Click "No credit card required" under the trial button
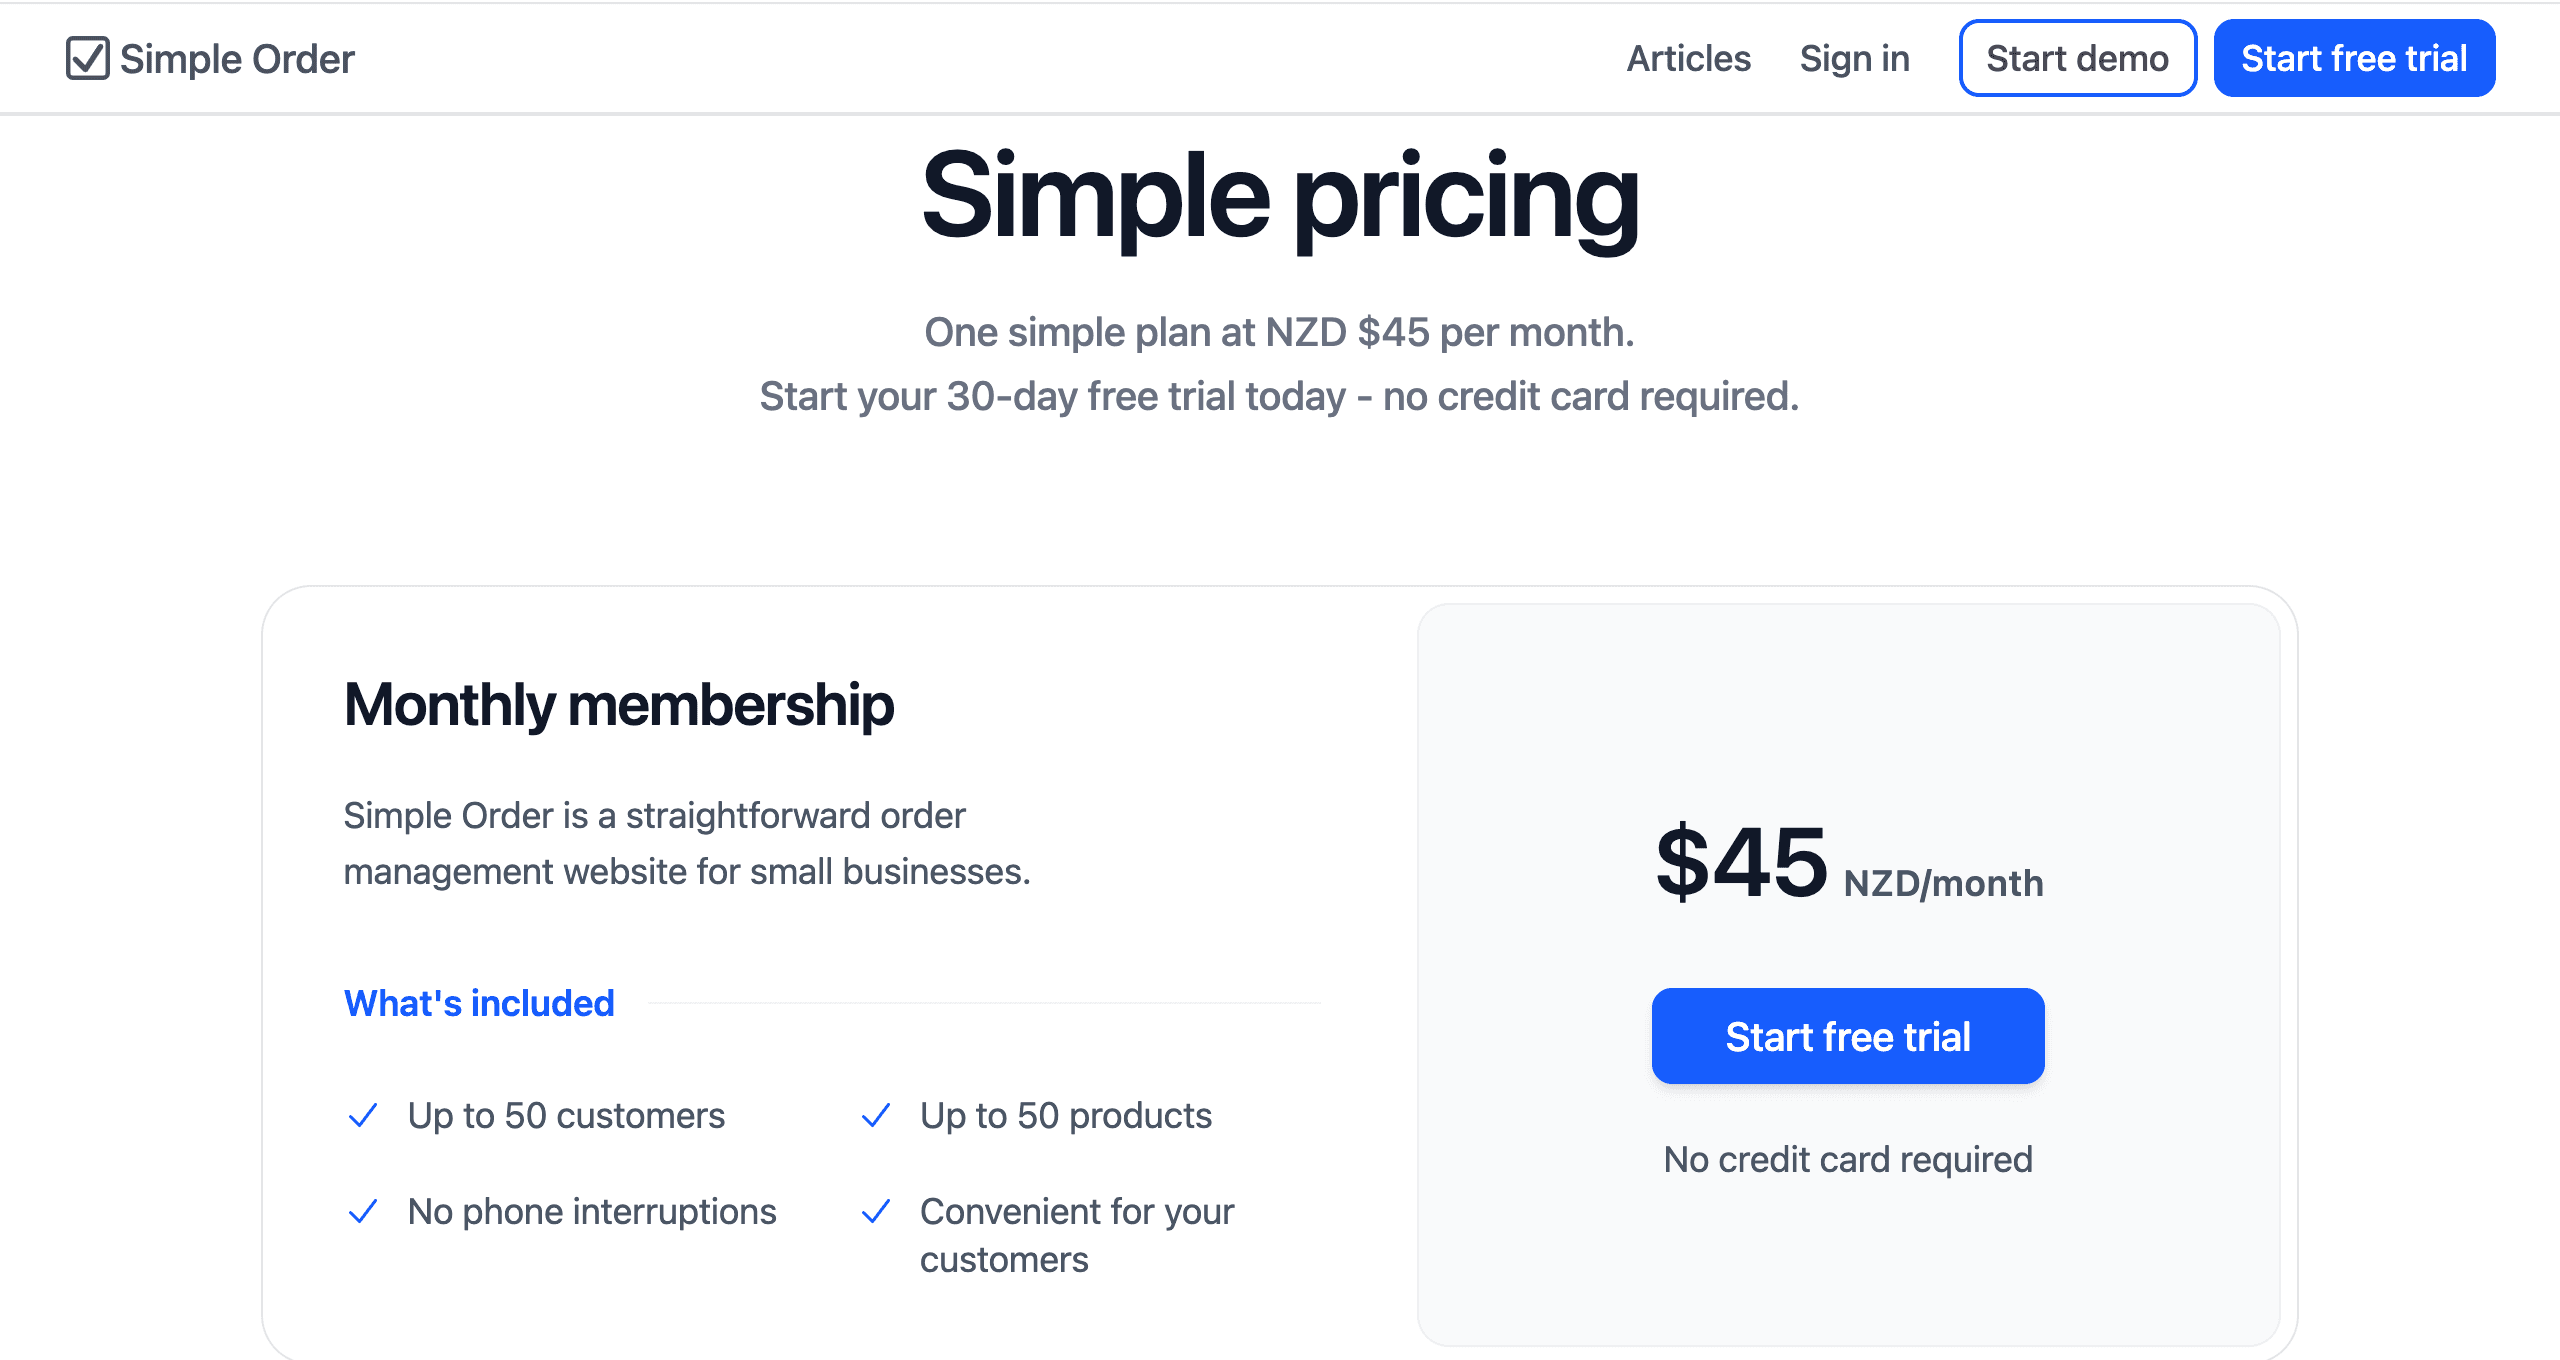Image resolution: width=2560 pixels, height=1360 pixels. 1847,1159
